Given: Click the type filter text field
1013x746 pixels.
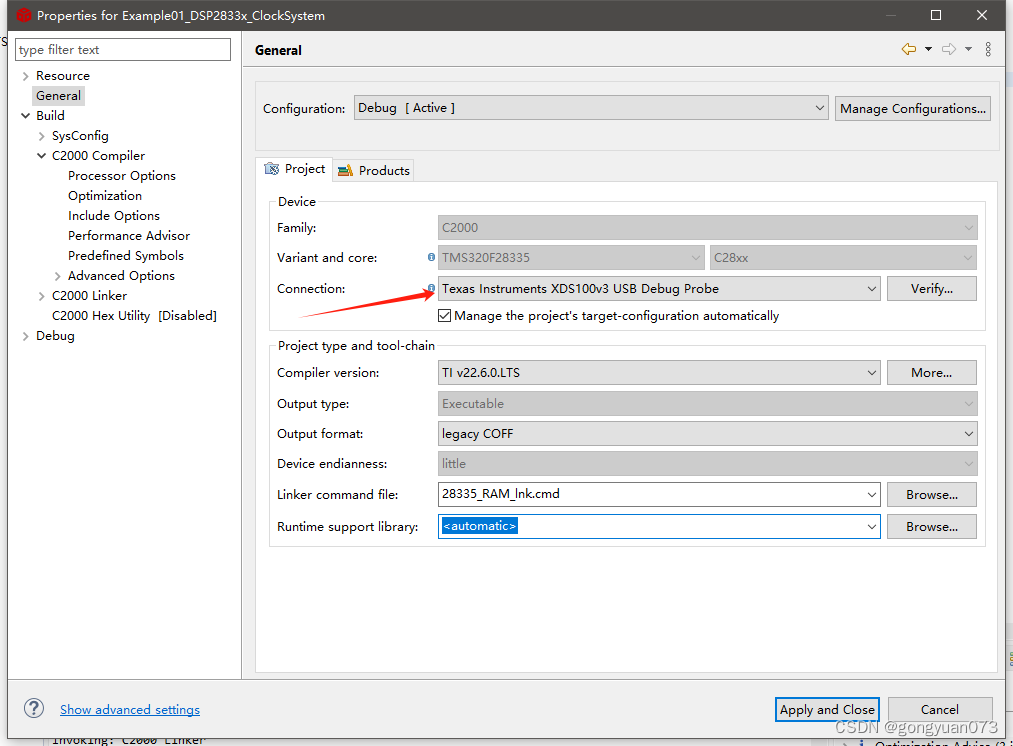Looking at the screenshot, I should pyautogui.click(x=123, y=50).
